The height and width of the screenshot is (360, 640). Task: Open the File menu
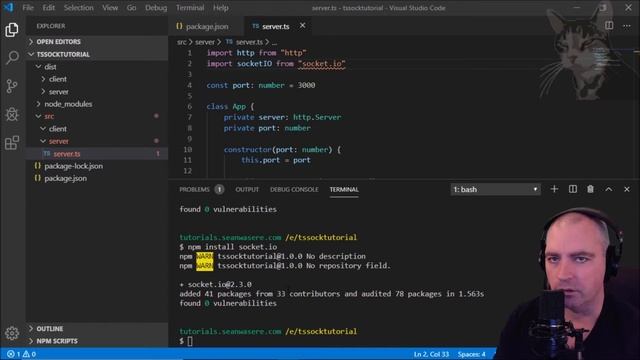(28, 8)
